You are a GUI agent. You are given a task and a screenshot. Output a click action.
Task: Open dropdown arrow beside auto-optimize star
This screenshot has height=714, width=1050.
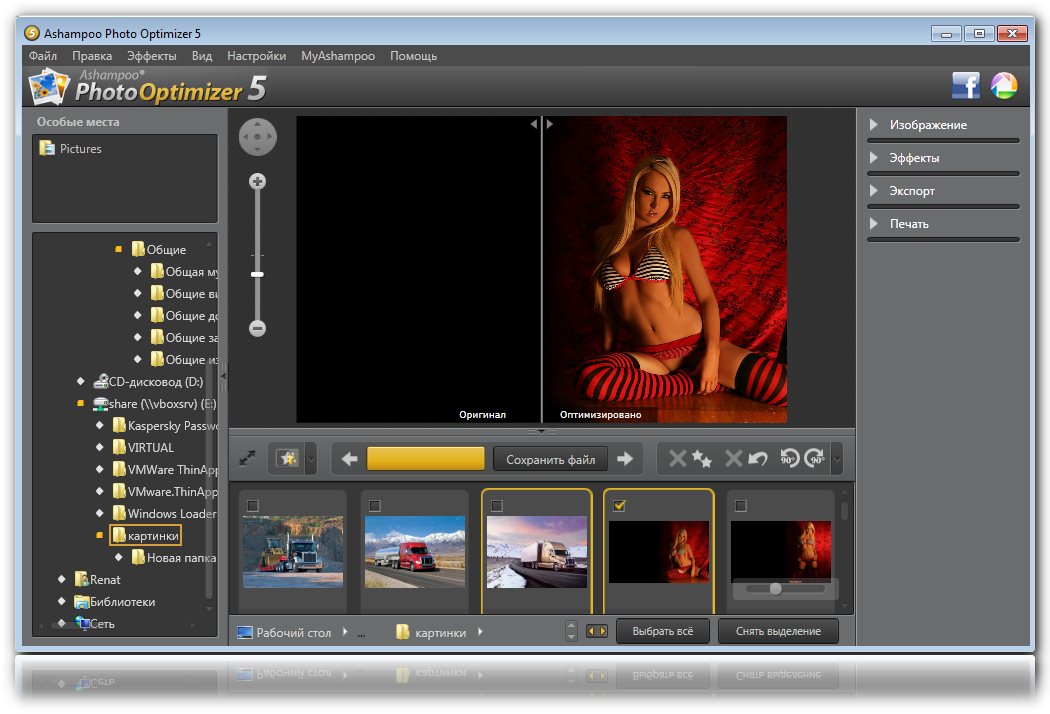(311, 460)
